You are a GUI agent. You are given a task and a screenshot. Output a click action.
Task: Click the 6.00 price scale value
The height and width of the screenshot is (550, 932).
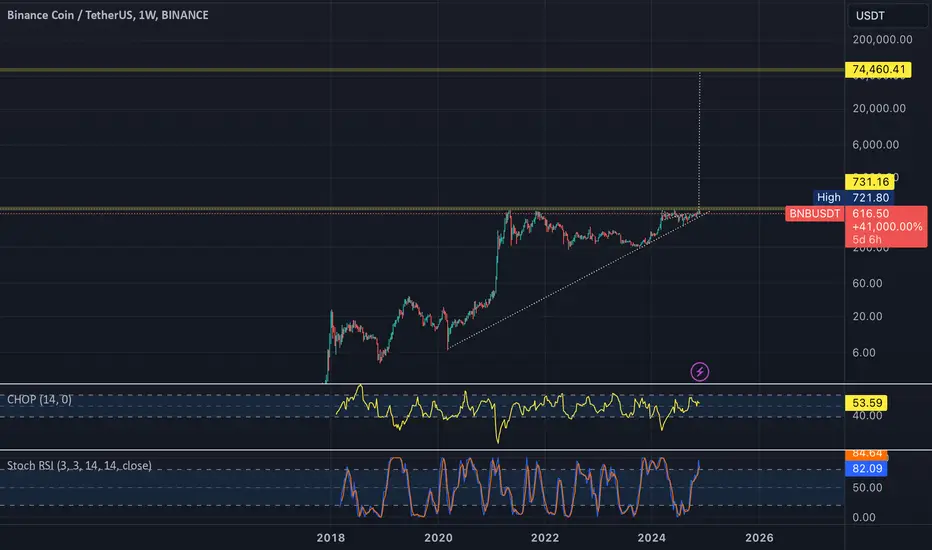click(864, 353)
